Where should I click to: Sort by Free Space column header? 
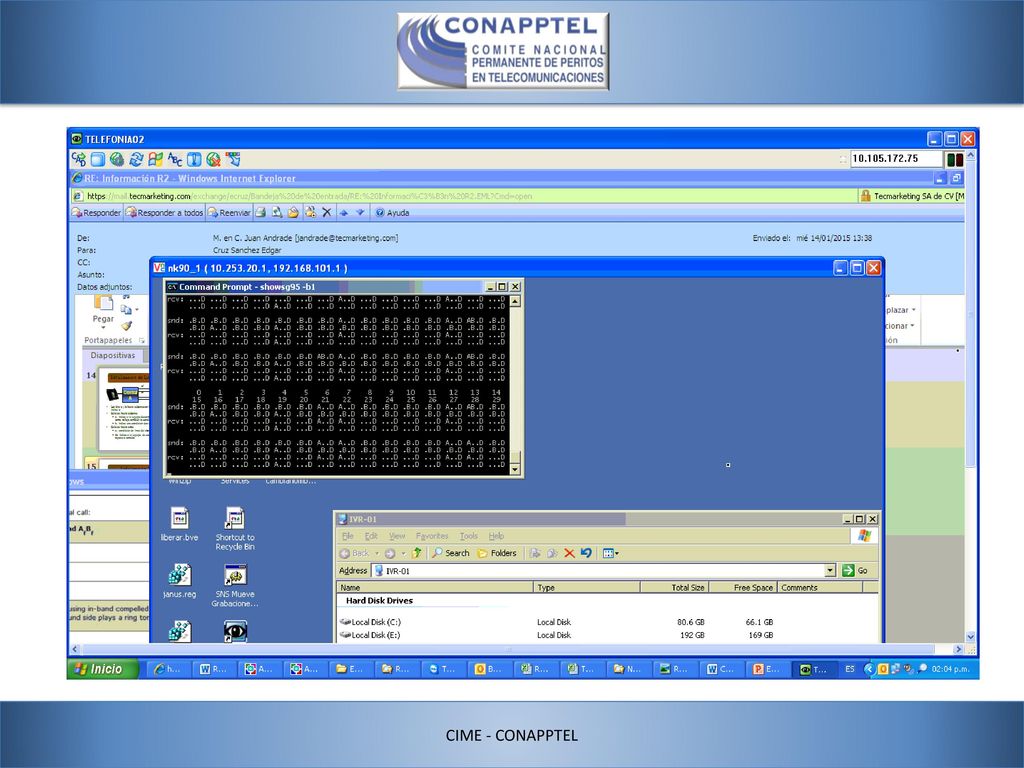[743, 588]
